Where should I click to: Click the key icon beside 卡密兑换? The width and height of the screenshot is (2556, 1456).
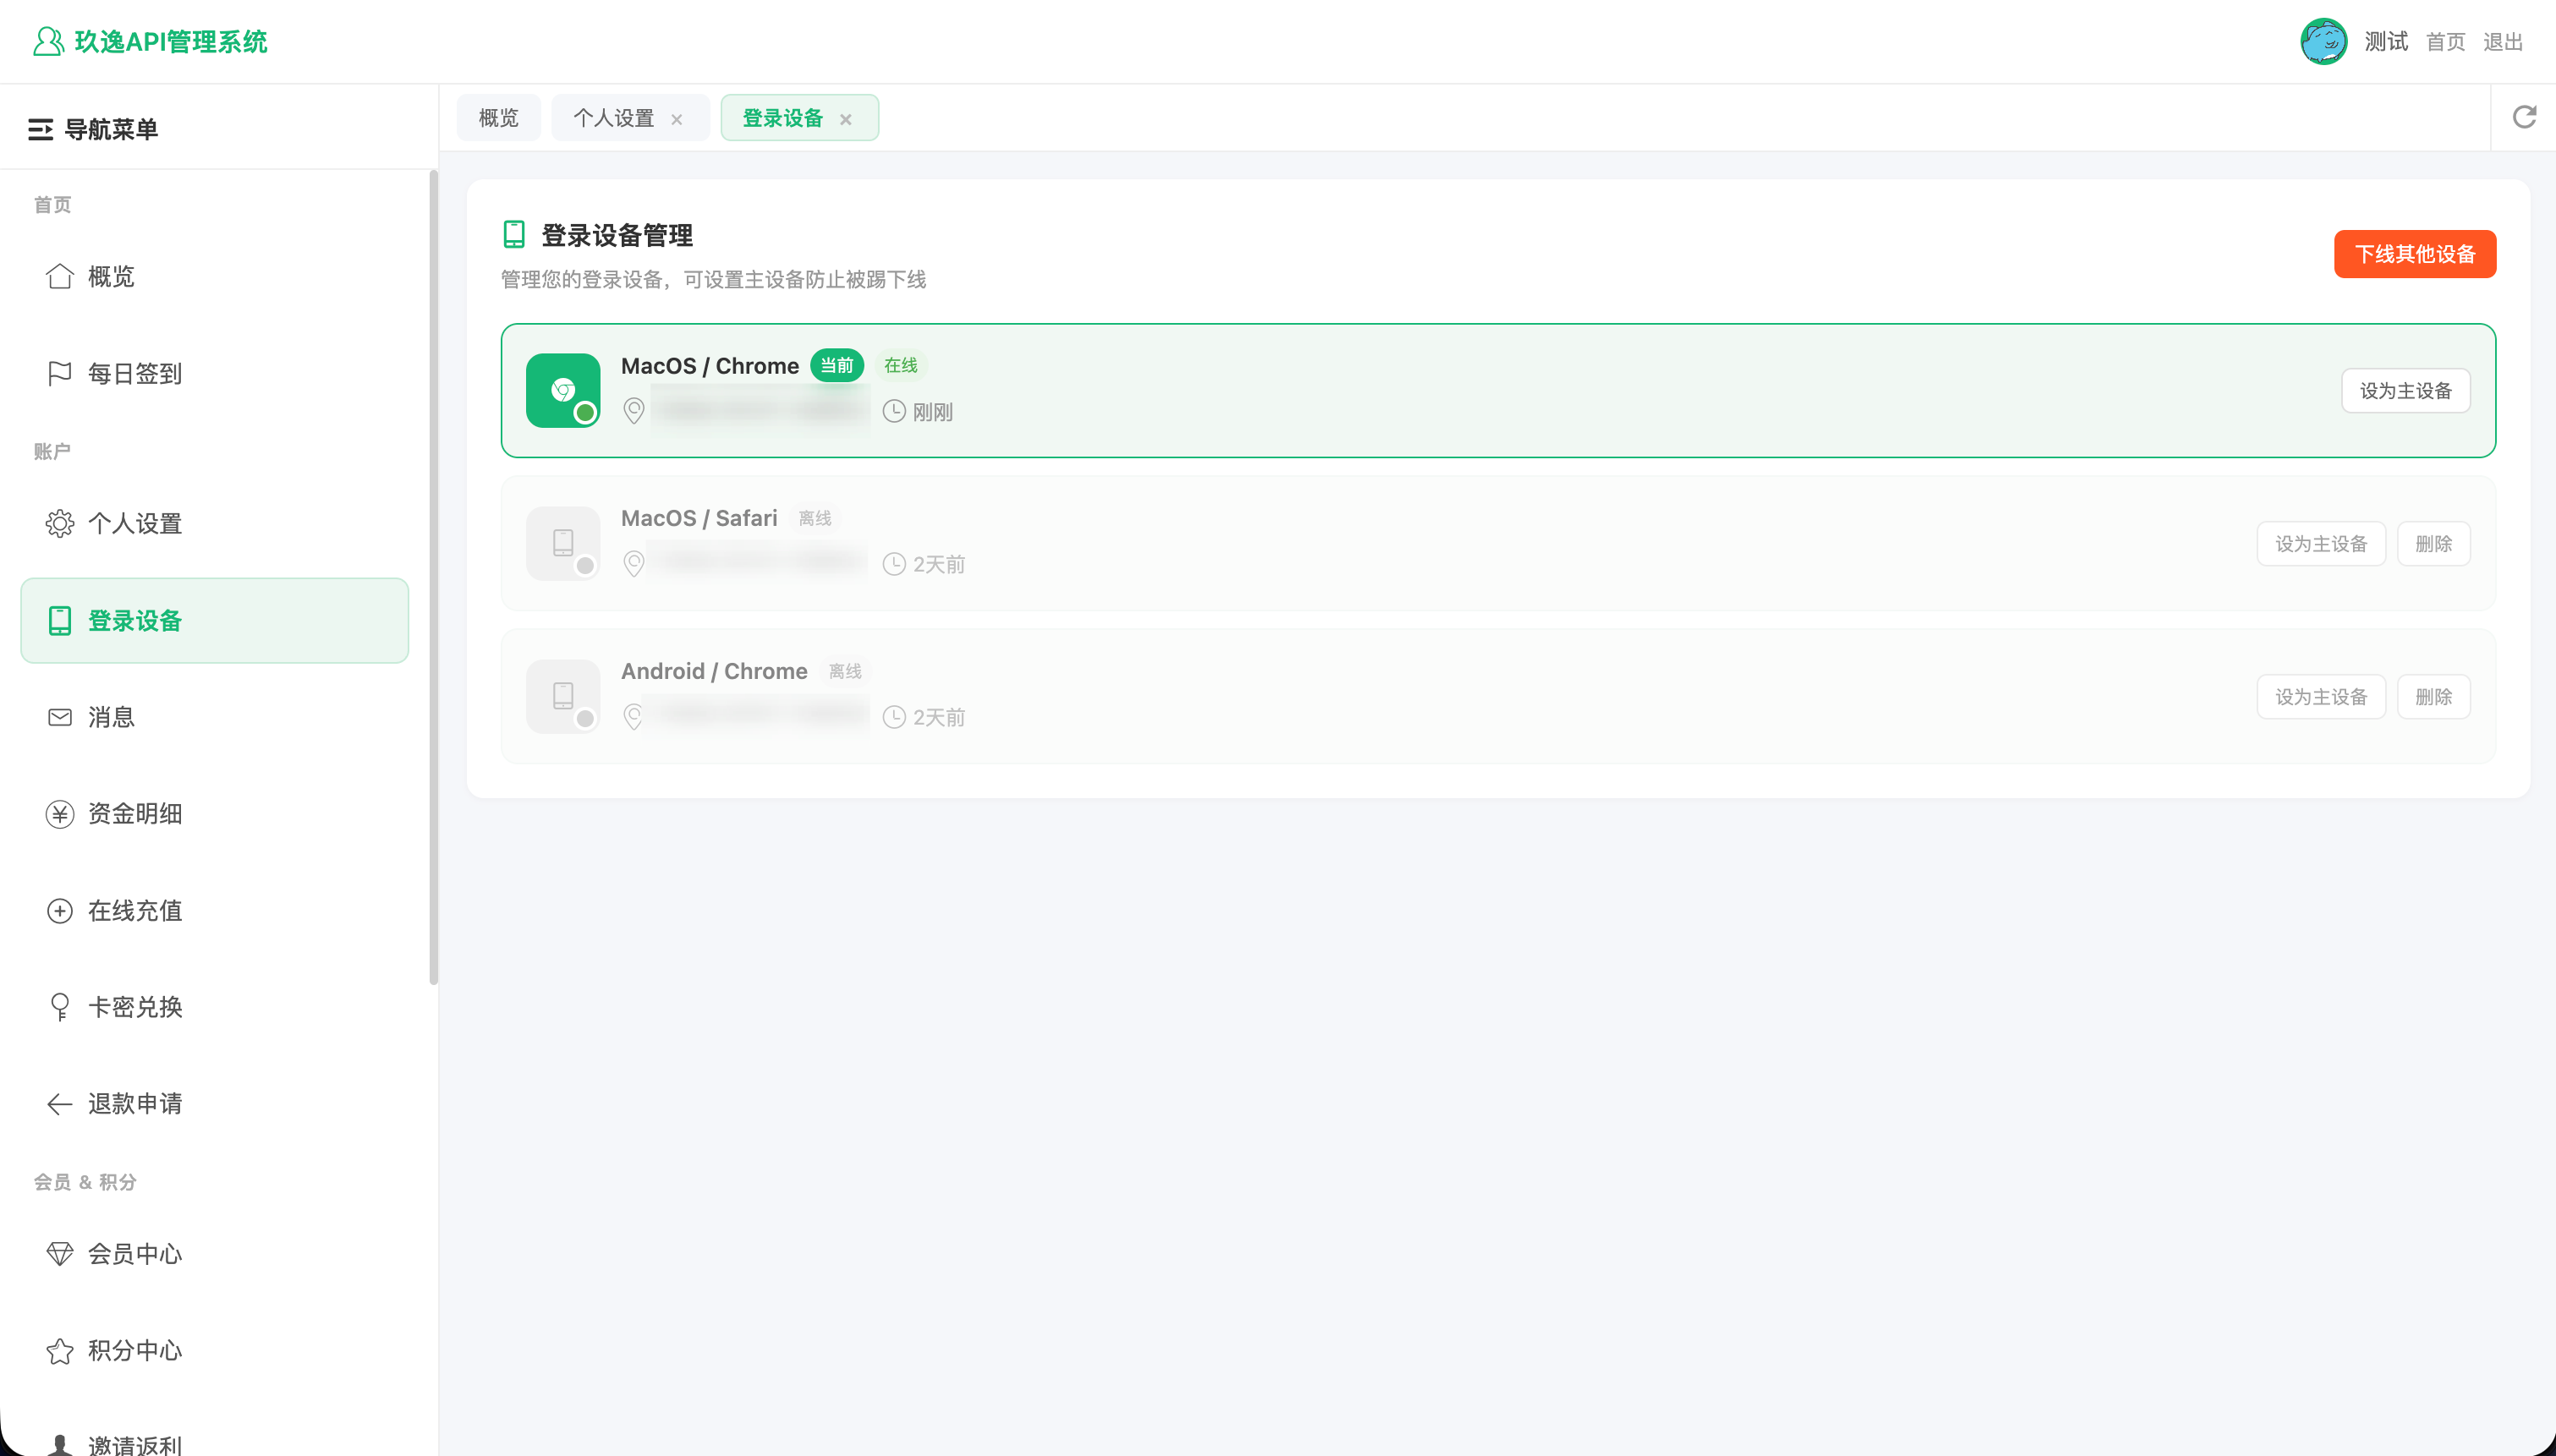point(60,1007)
